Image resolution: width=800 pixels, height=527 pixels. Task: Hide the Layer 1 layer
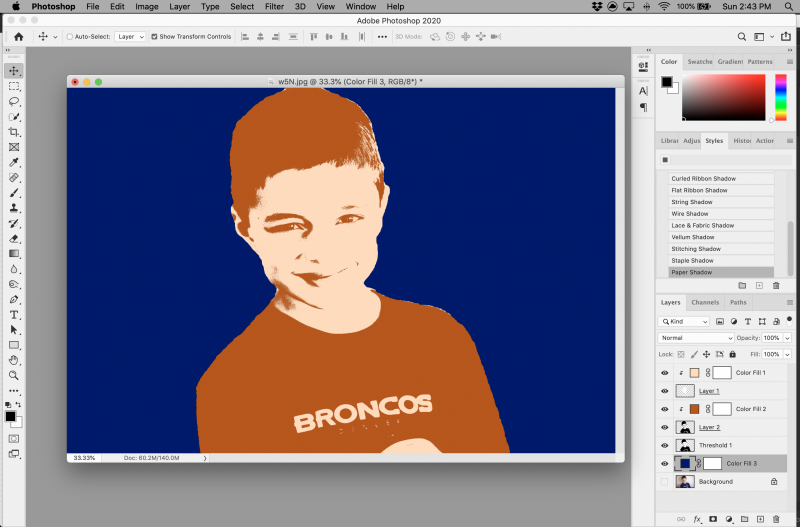coord(664,391)
